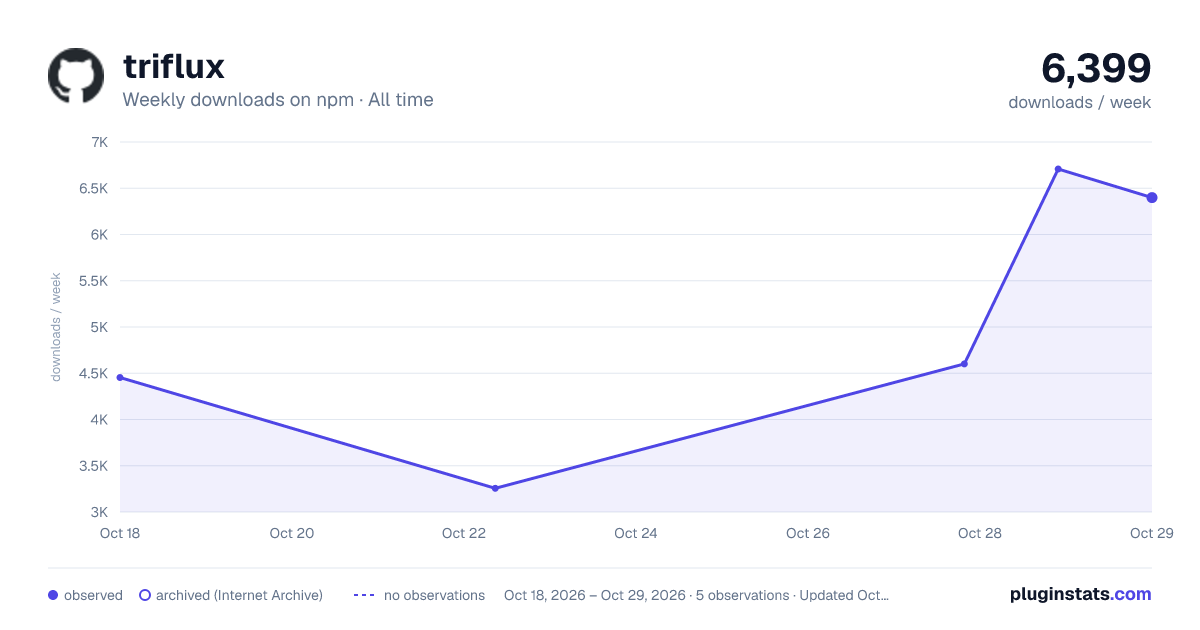1200x630 pixels.
Task: Click the 'no observations' legend text
Action: 434,595
